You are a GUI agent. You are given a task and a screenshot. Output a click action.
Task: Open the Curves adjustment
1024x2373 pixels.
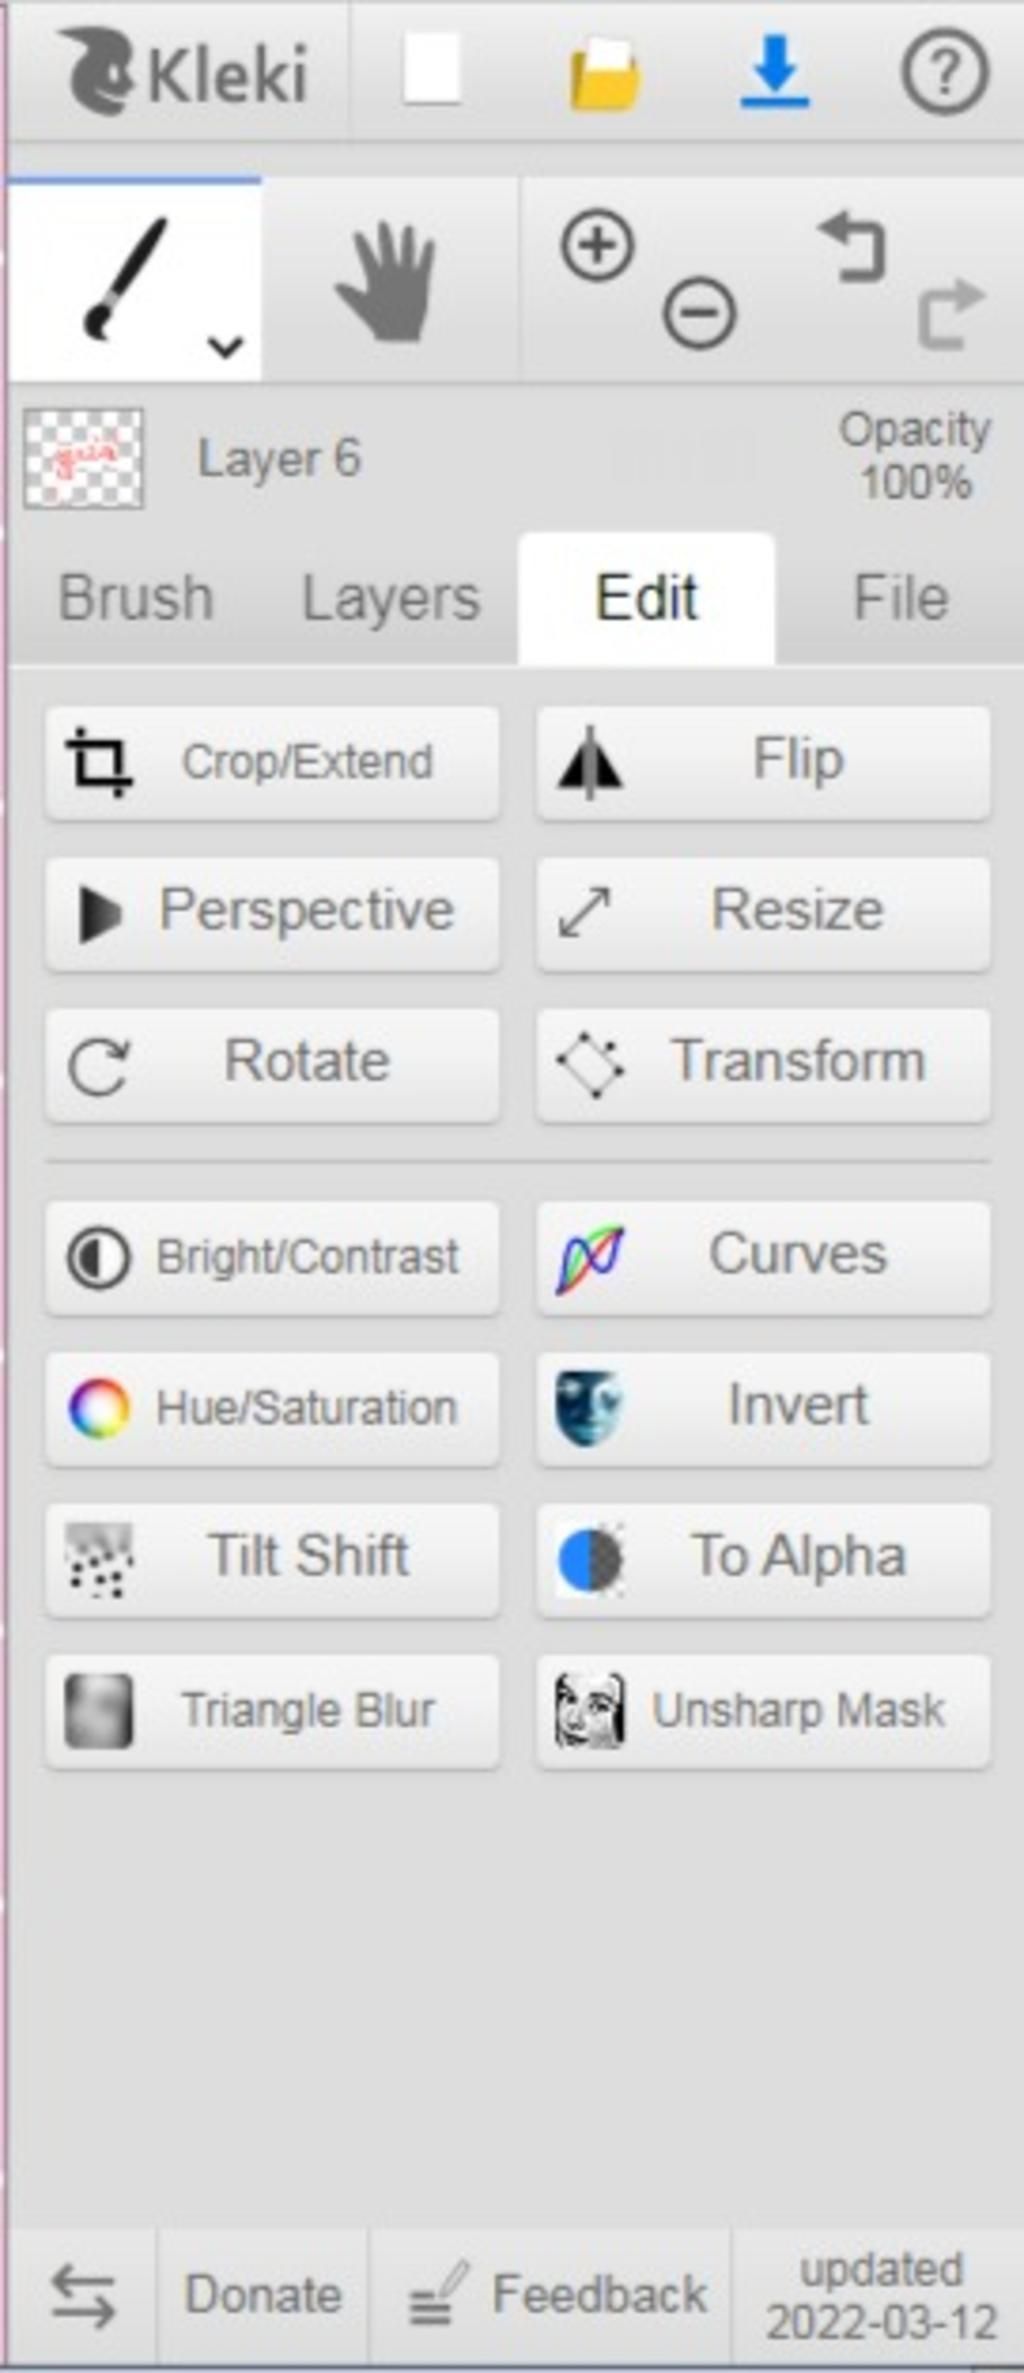[764, 1257]
